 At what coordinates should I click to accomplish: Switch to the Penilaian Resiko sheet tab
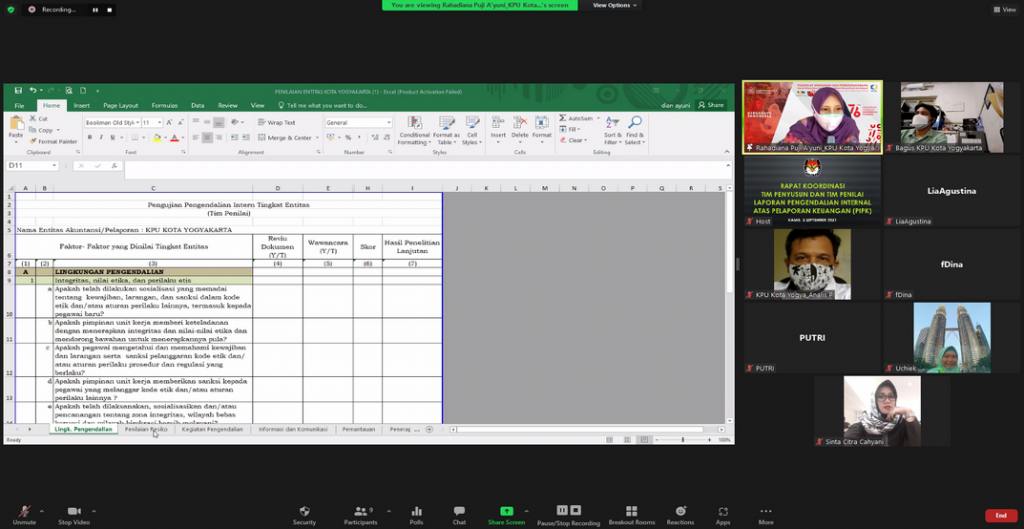pos(146,429)
